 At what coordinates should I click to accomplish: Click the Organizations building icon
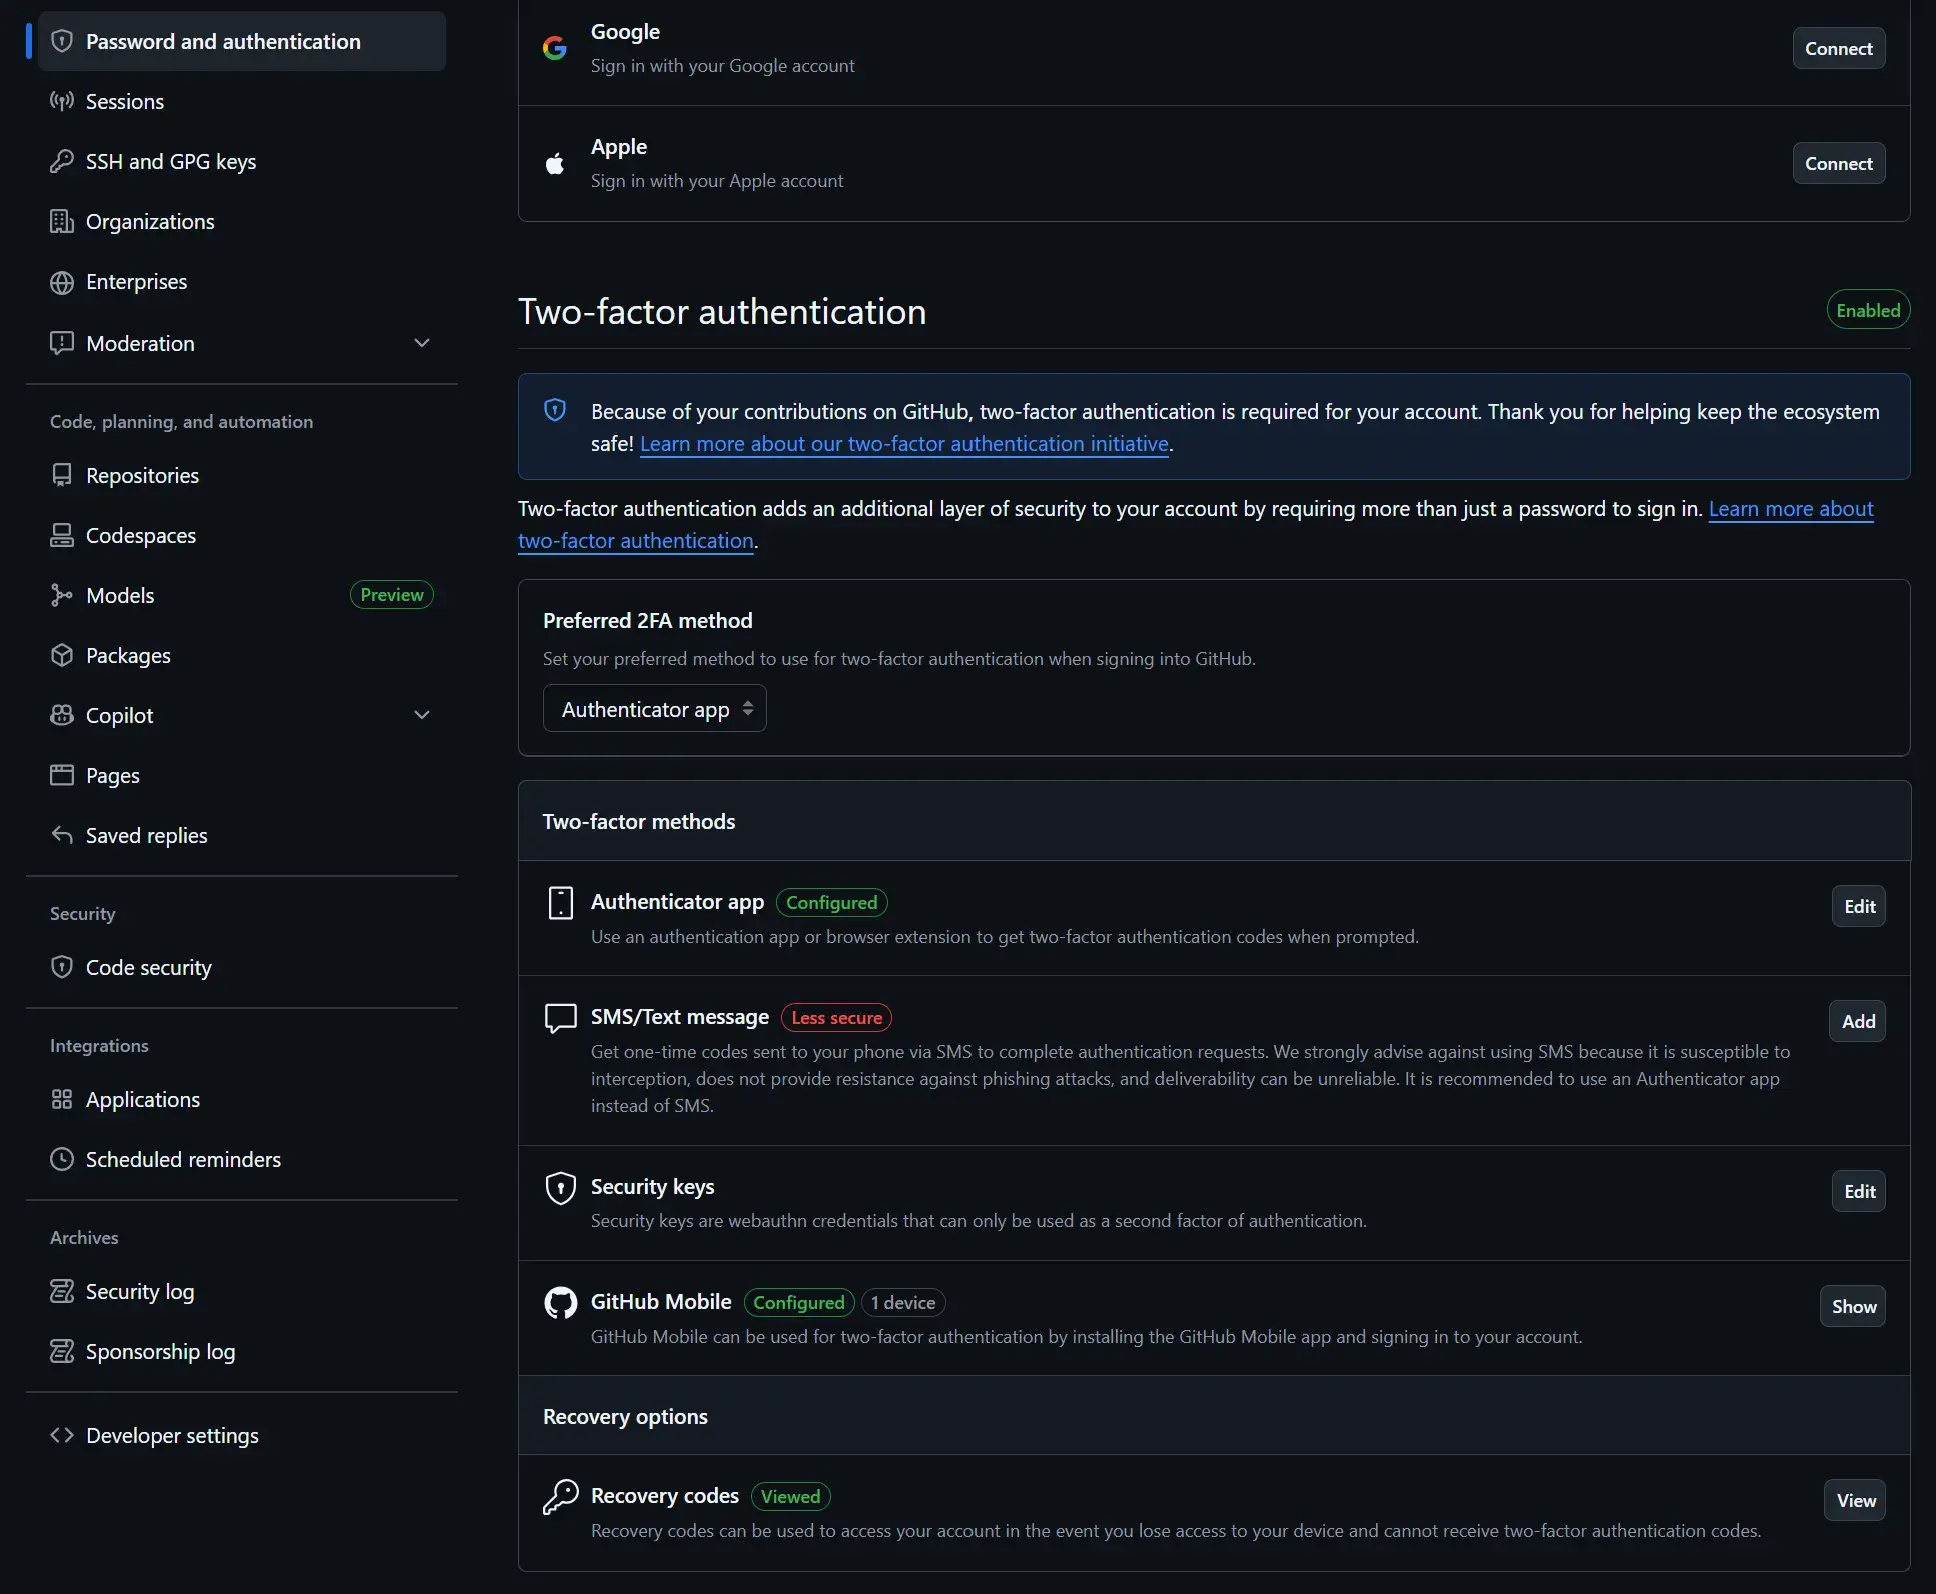click(62, 221)
